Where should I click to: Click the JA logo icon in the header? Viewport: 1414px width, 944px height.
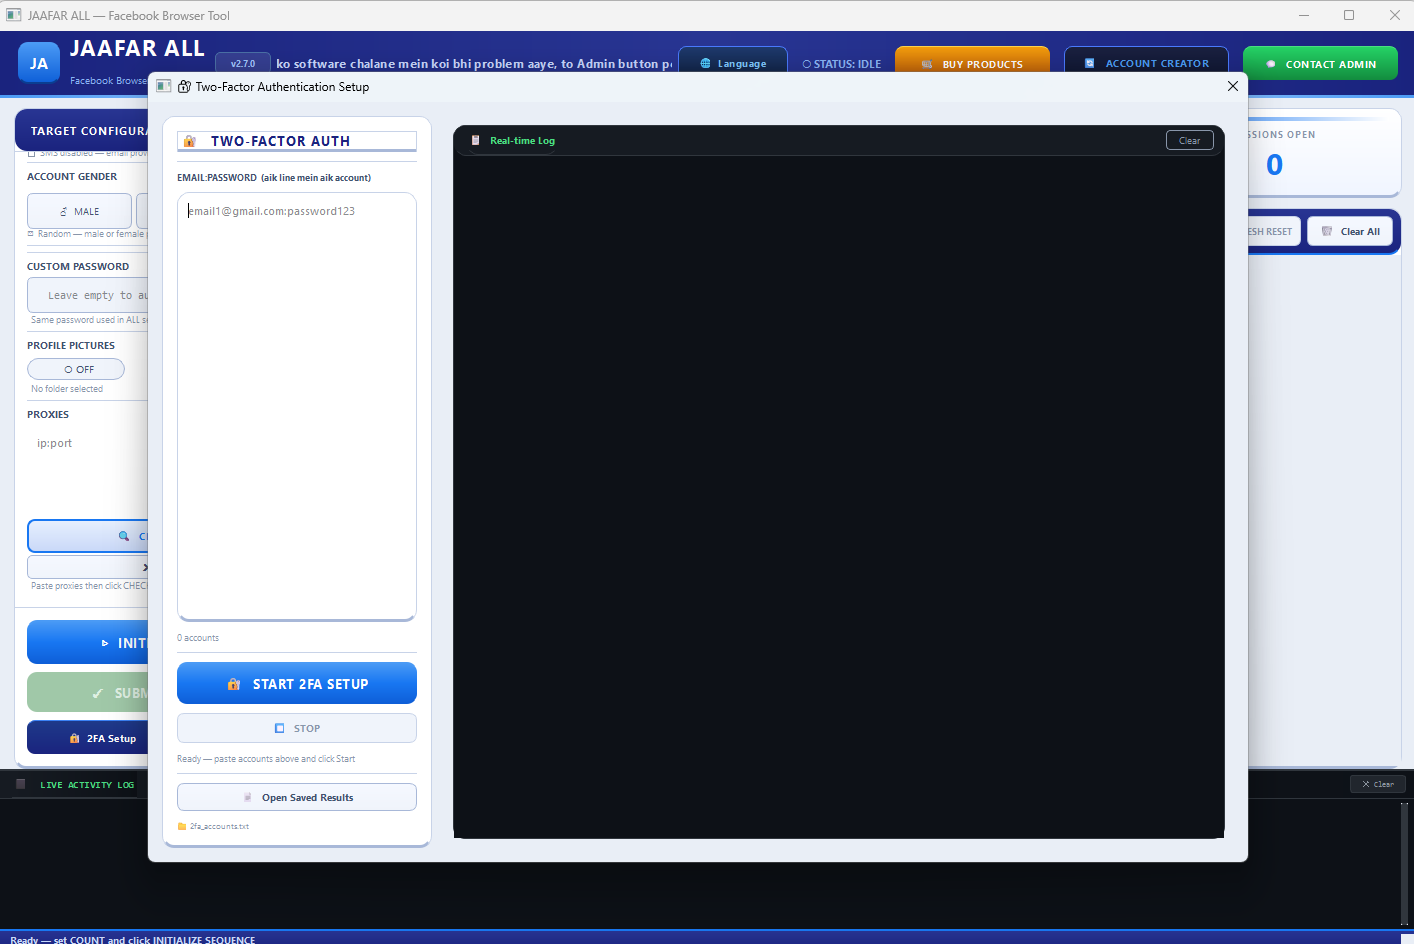39,63
